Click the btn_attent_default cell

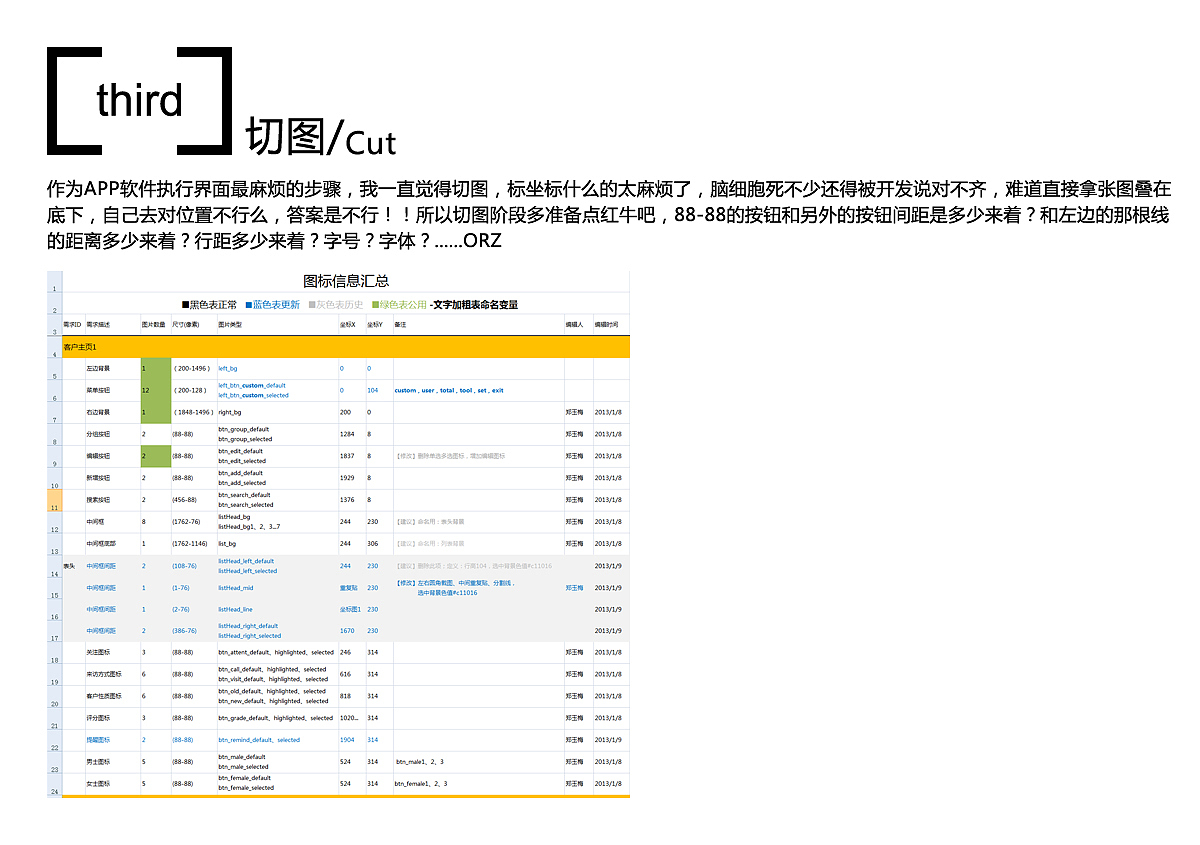tap(276, 652)
